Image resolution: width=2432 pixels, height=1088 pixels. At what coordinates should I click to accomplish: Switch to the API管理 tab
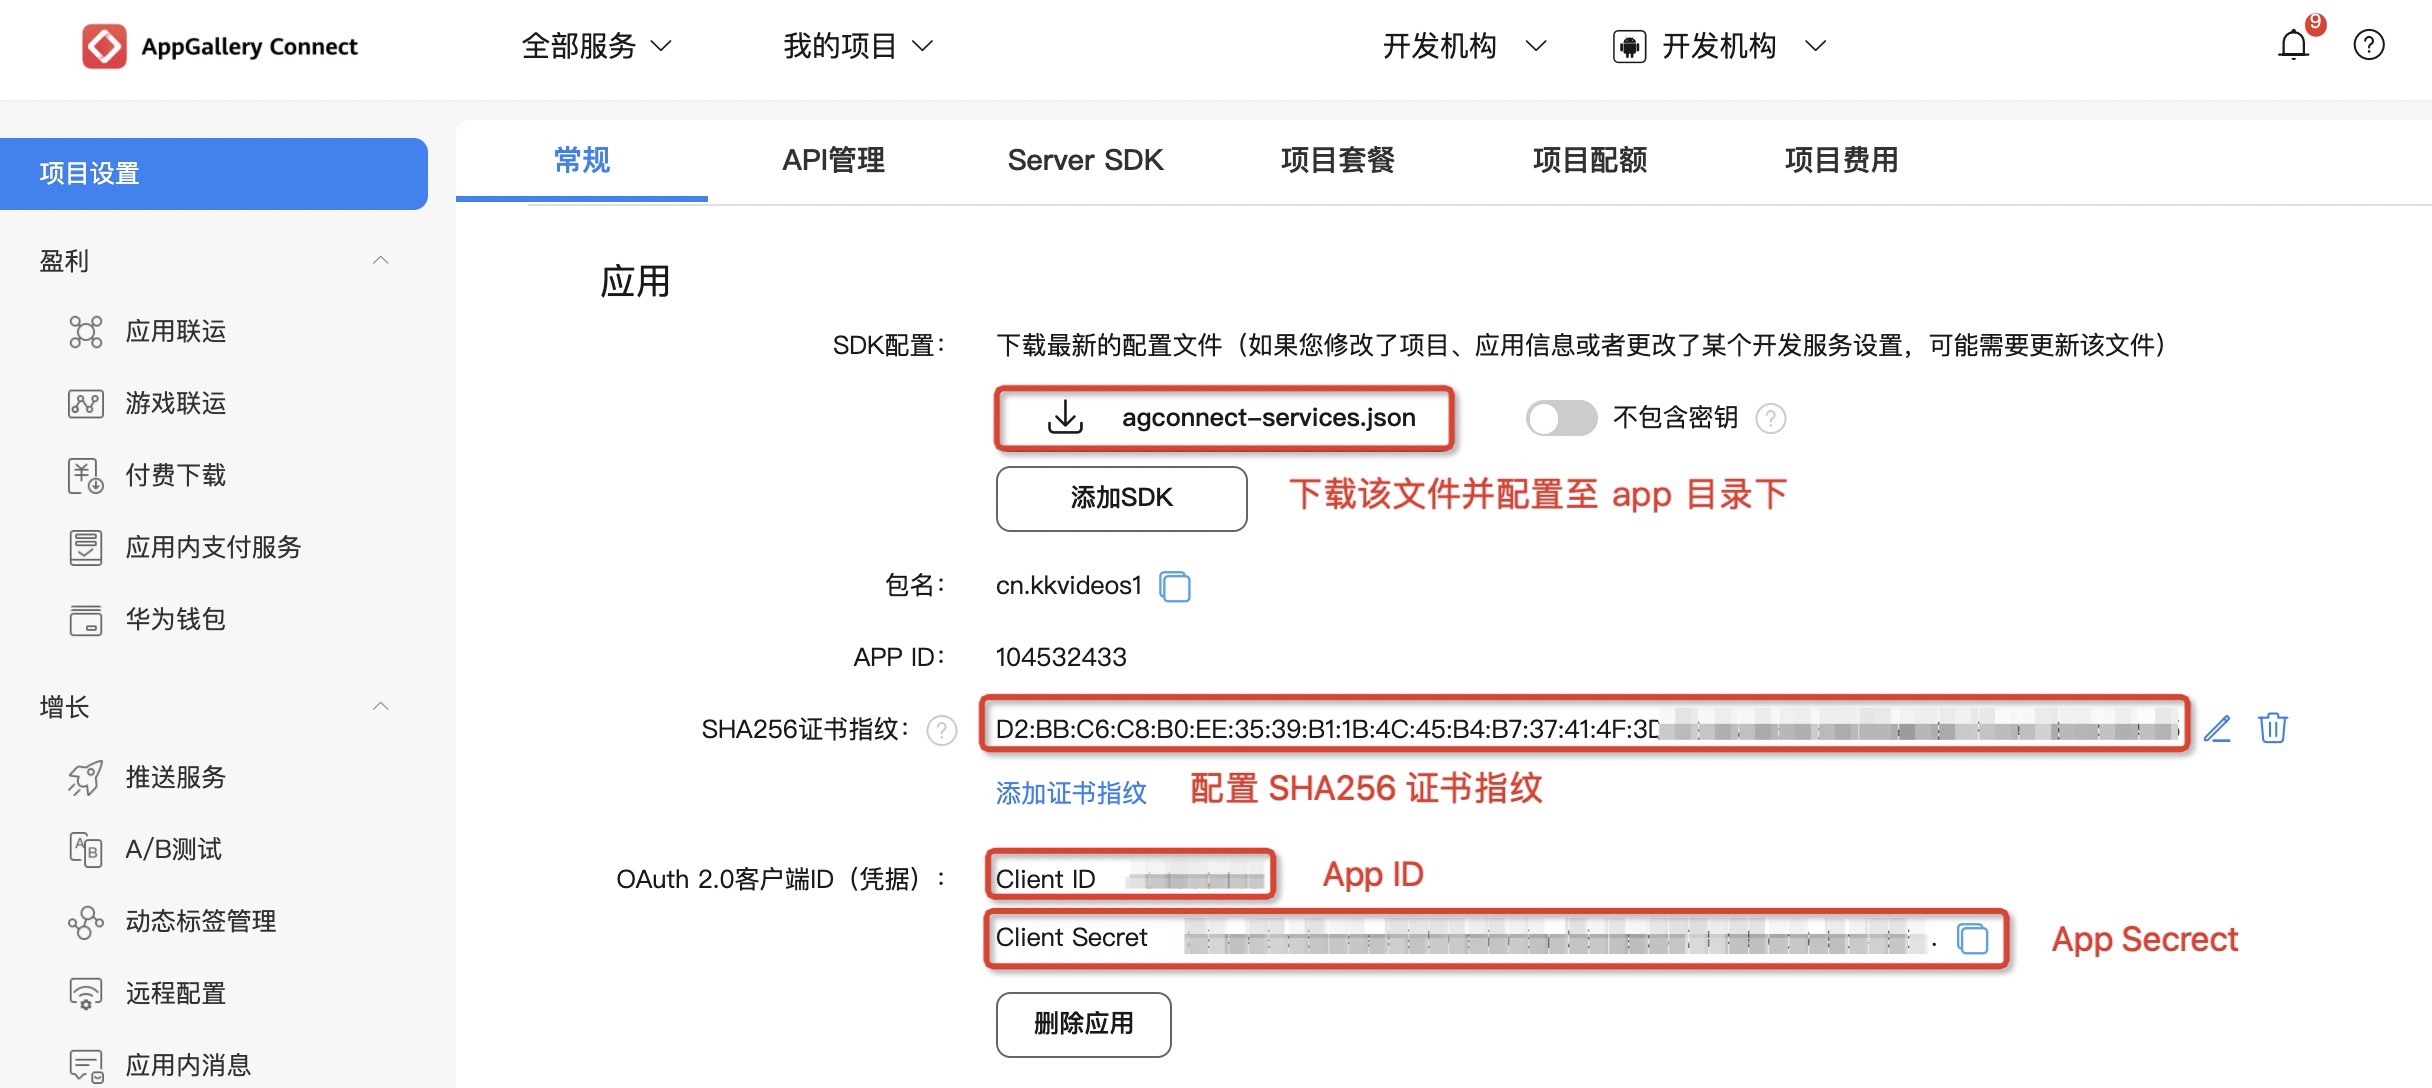834,160
